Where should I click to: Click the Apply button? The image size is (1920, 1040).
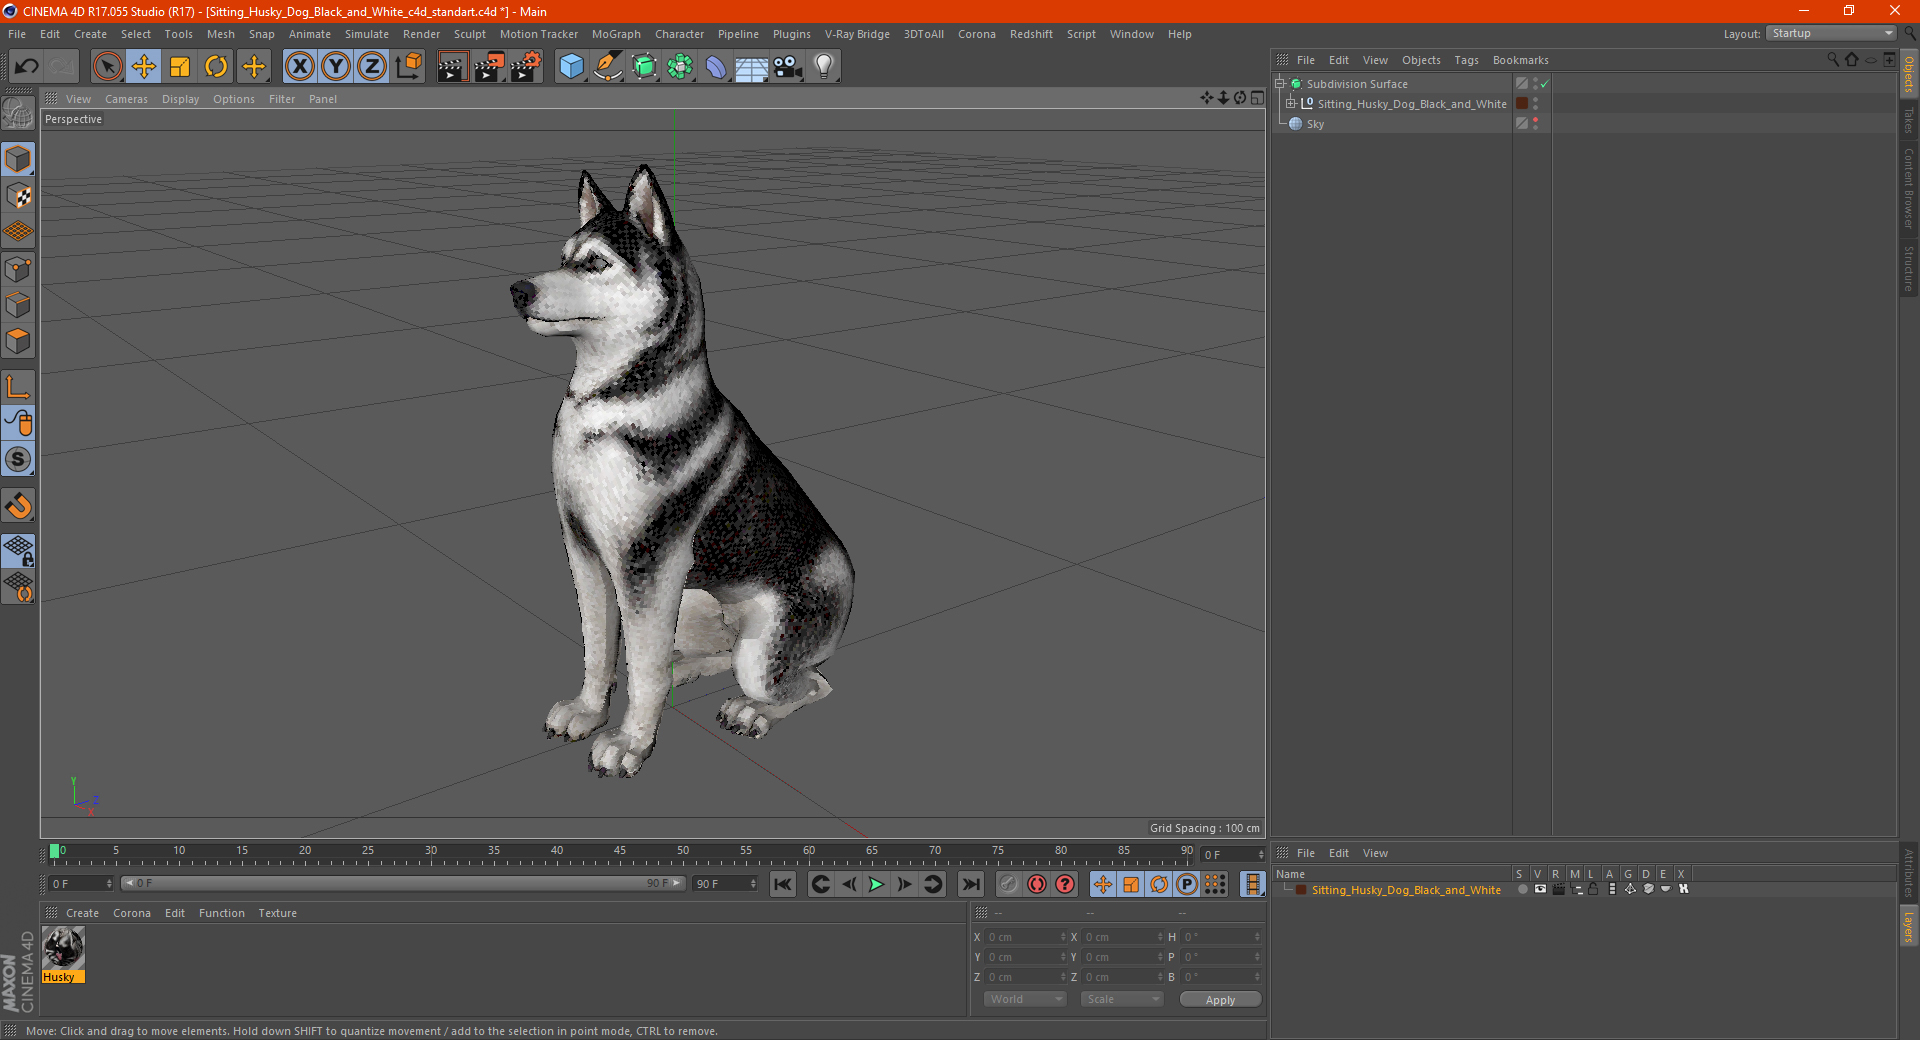pos(1220,1000)
